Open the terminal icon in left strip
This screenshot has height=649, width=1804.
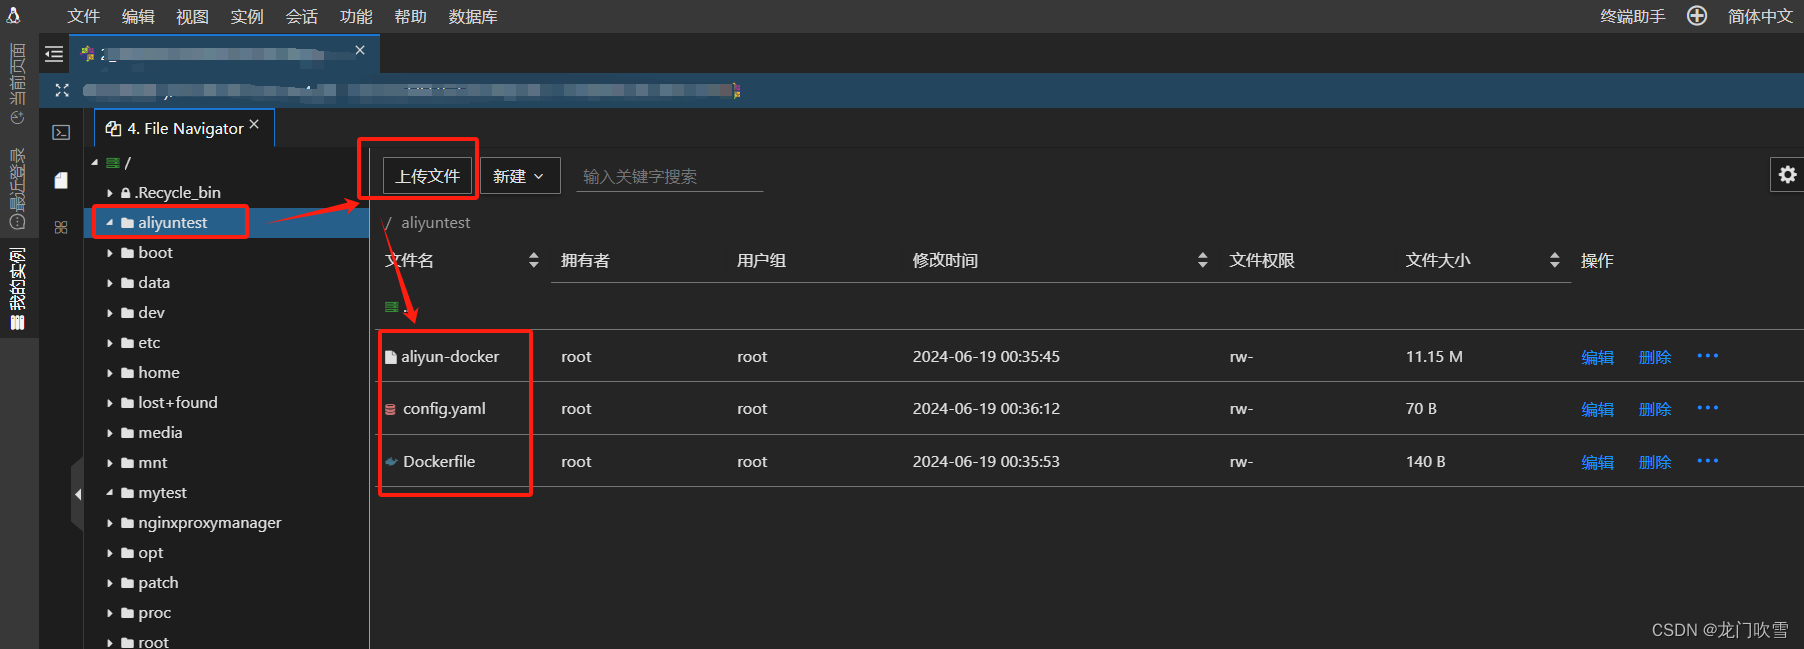tap(61, 132)
